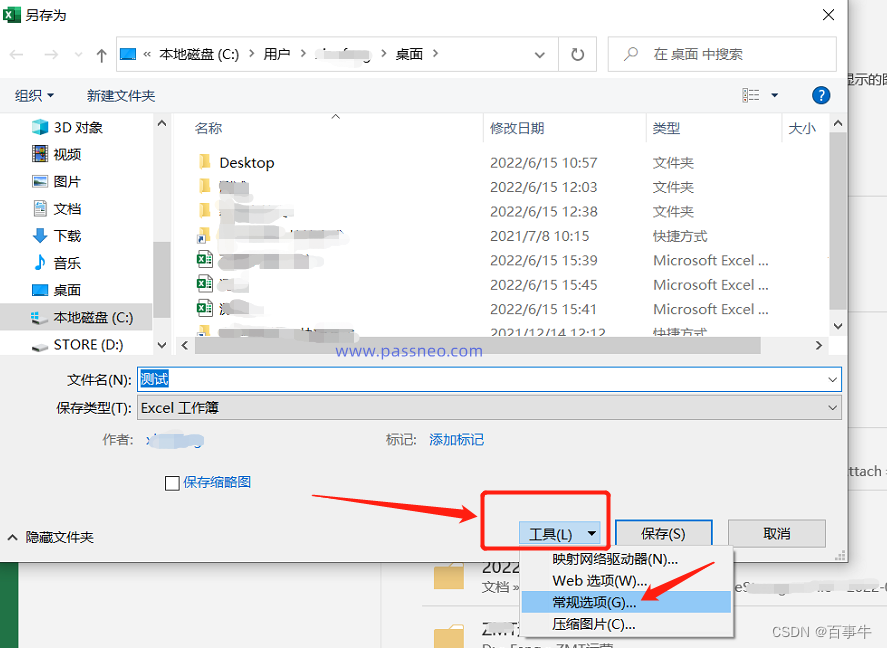Image resolution: width=887 pixels, height=648 pixels.
Task: Choose 映射网络驱动器(N)... menu item
Action: coord(626,559)
